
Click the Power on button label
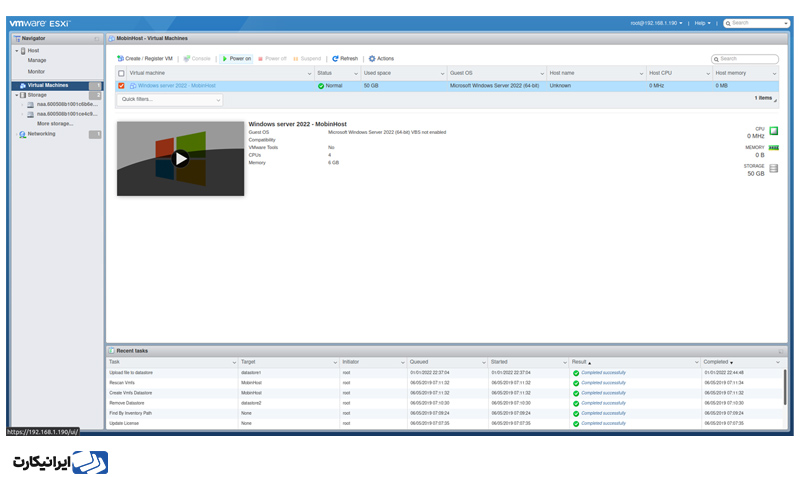pos(240,59)
